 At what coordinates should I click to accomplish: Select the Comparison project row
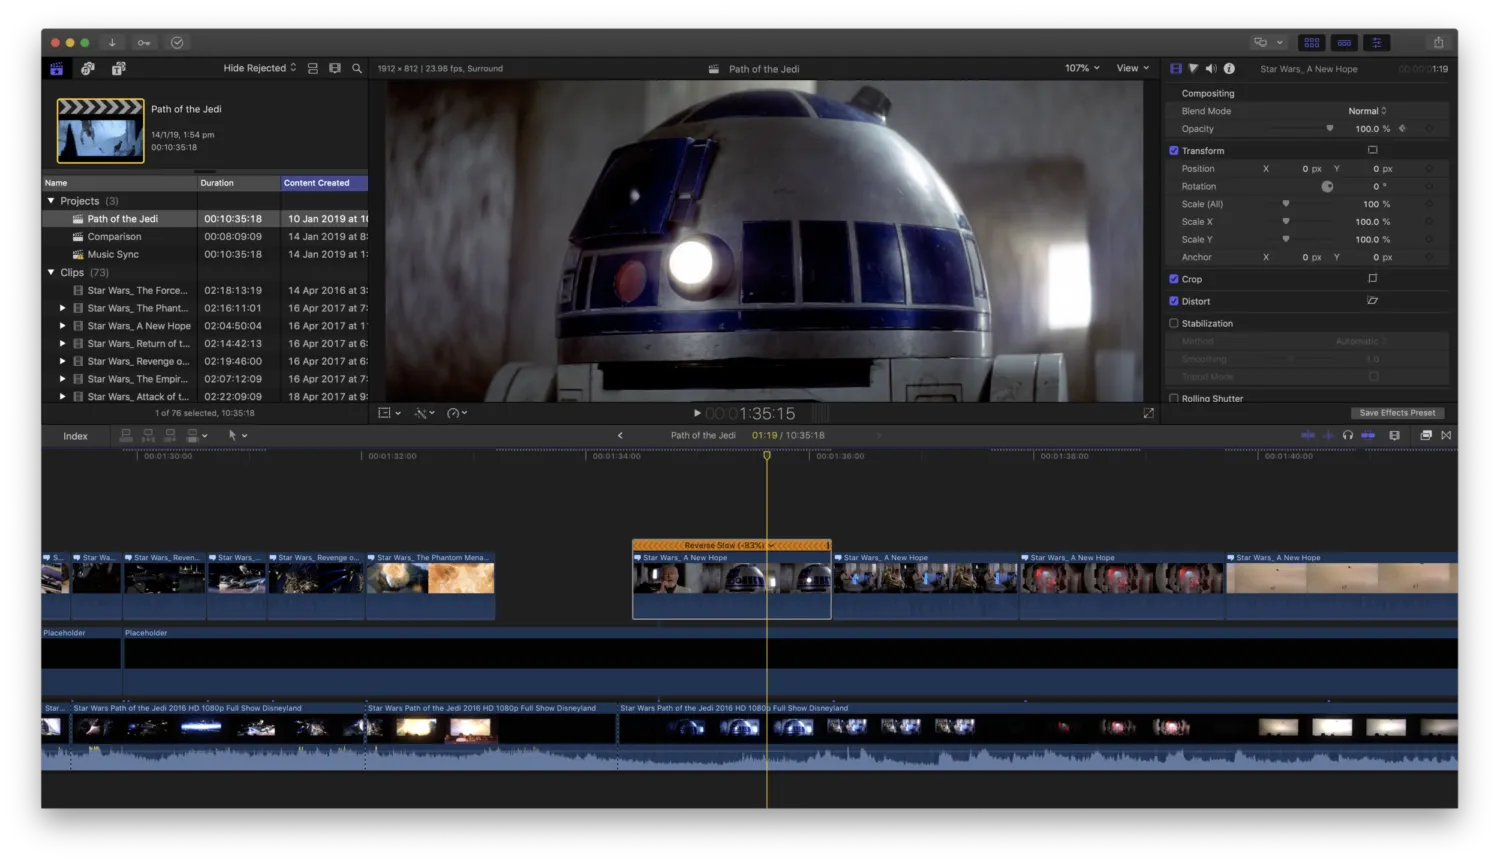205,237
